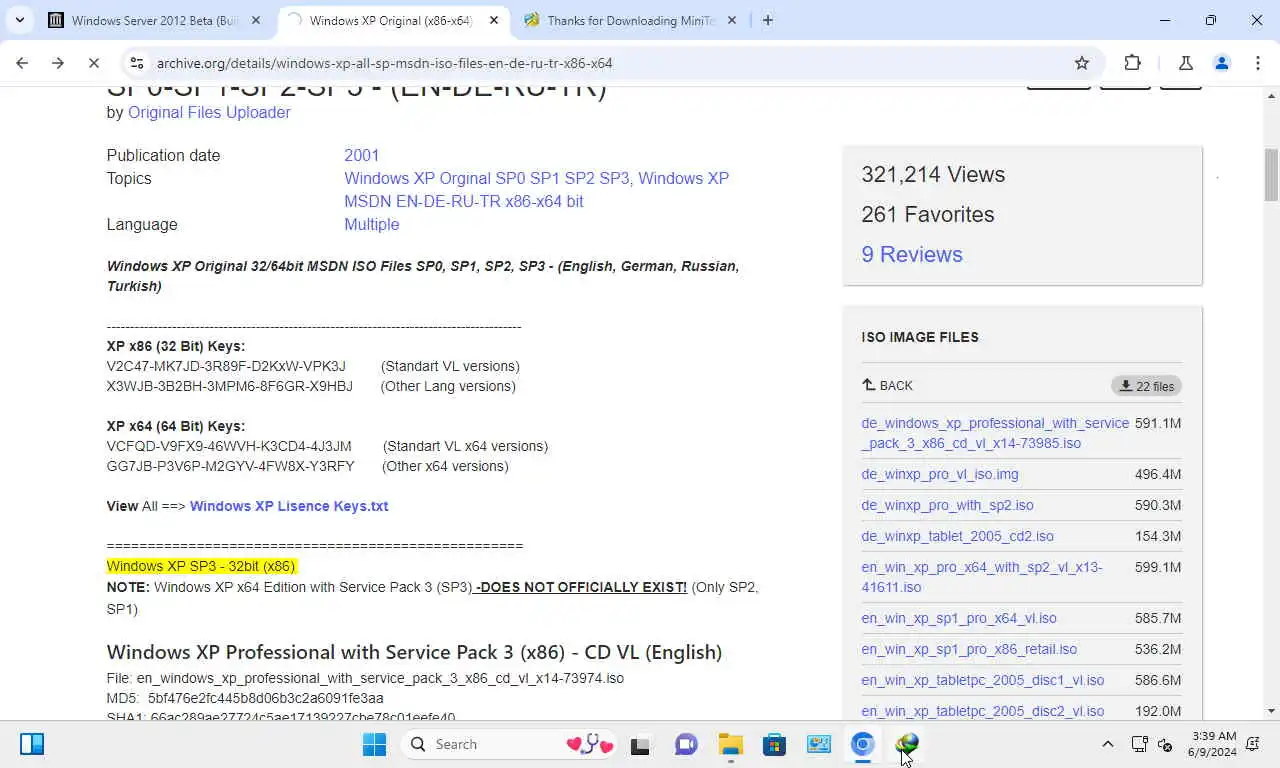The image size is (1280, 768).
Task: Show hidden system tray icons
Action: click(1107, 744)
